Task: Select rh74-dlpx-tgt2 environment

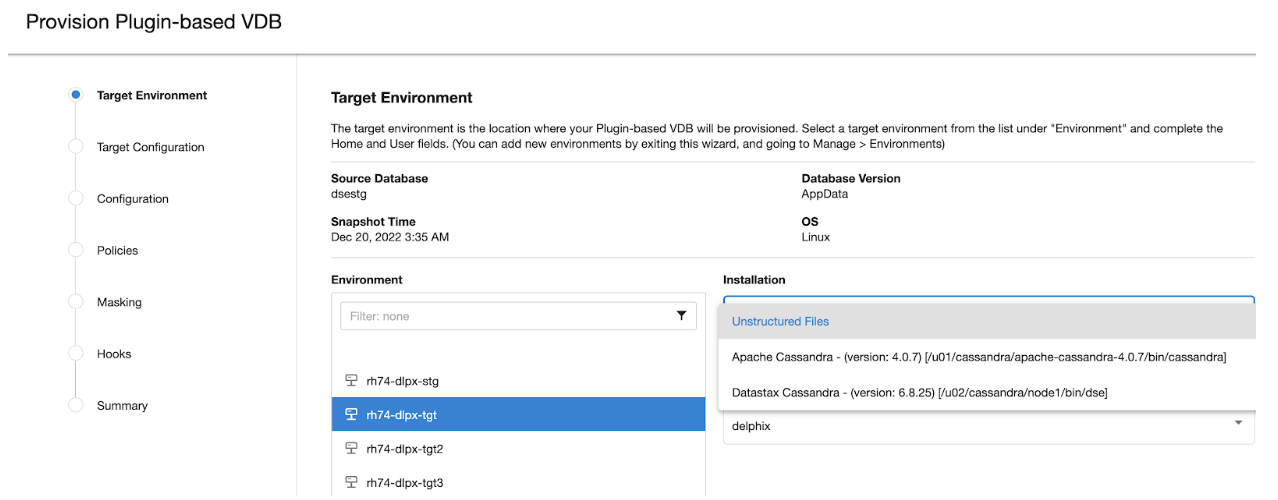Action: [404, 449]
